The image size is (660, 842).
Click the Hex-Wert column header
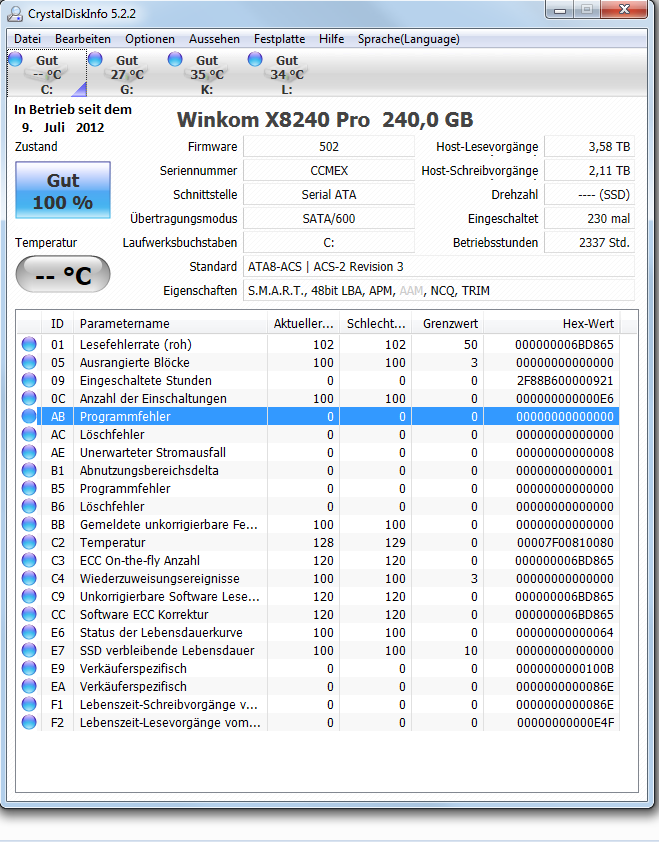click(x=552, y=323)
